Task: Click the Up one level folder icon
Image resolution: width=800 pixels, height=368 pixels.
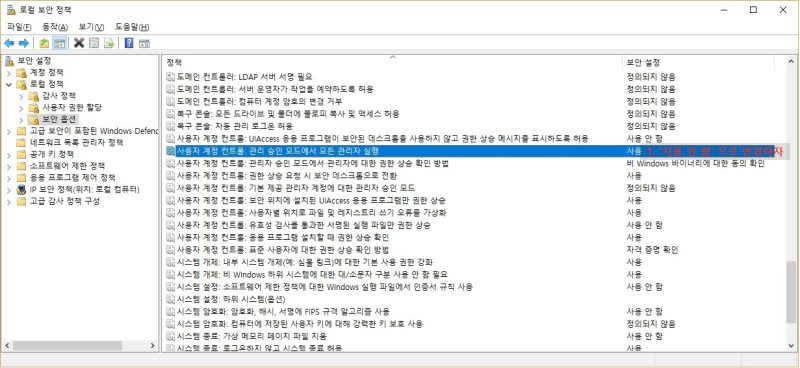Action: click(x=44, y=43)
